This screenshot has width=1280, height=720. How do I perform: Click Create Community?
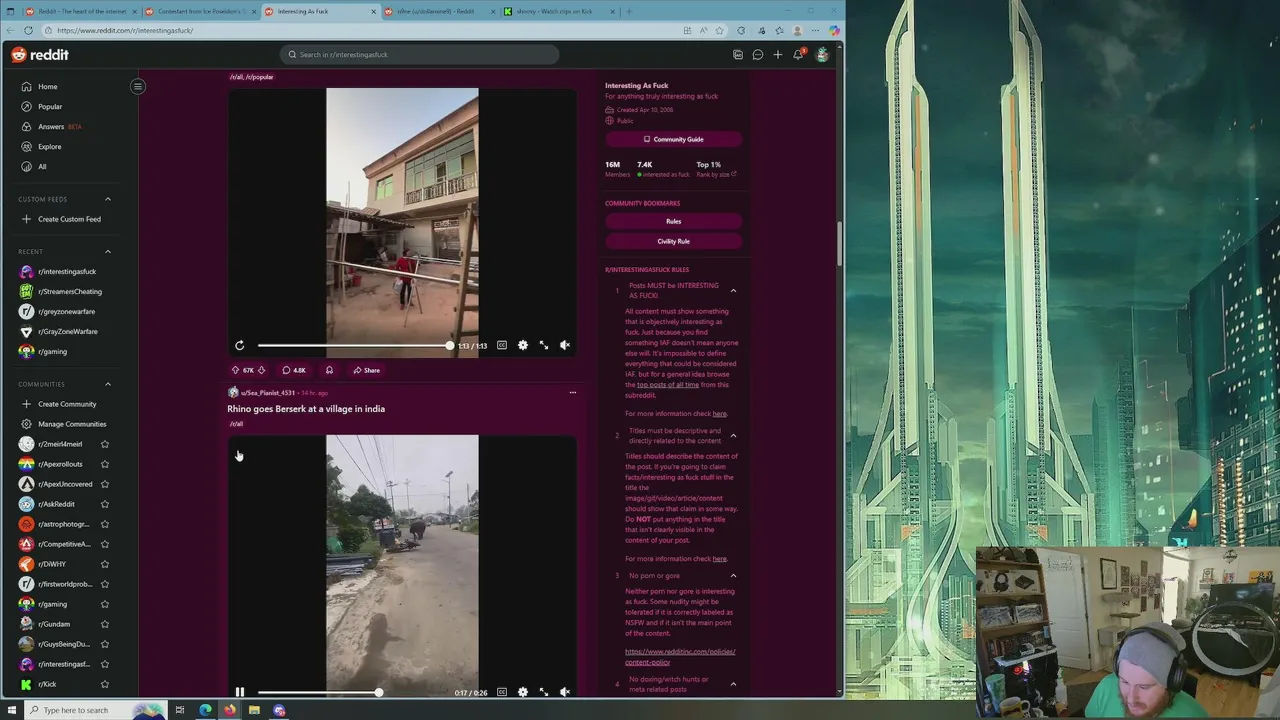[67, 404]
